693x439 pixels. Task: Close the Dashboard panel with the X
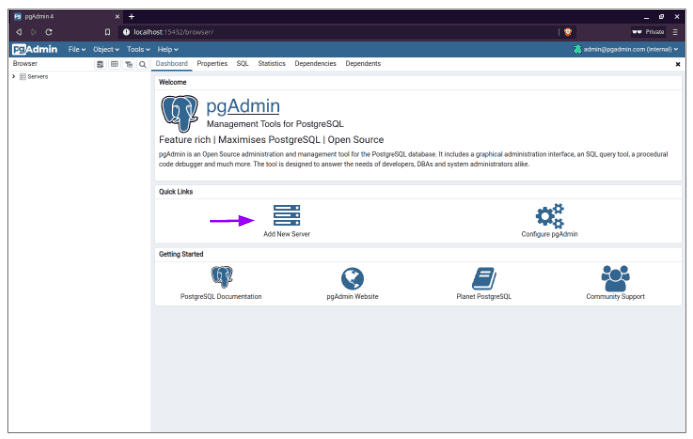(678, 65)
